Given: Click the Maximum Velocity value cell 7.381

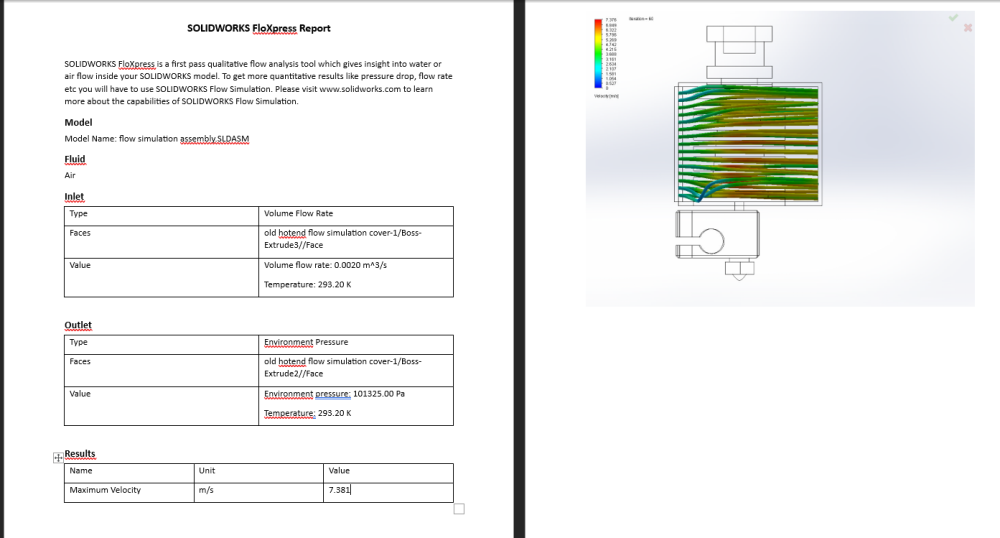Looking at the screenshot, I should point(388,490).
